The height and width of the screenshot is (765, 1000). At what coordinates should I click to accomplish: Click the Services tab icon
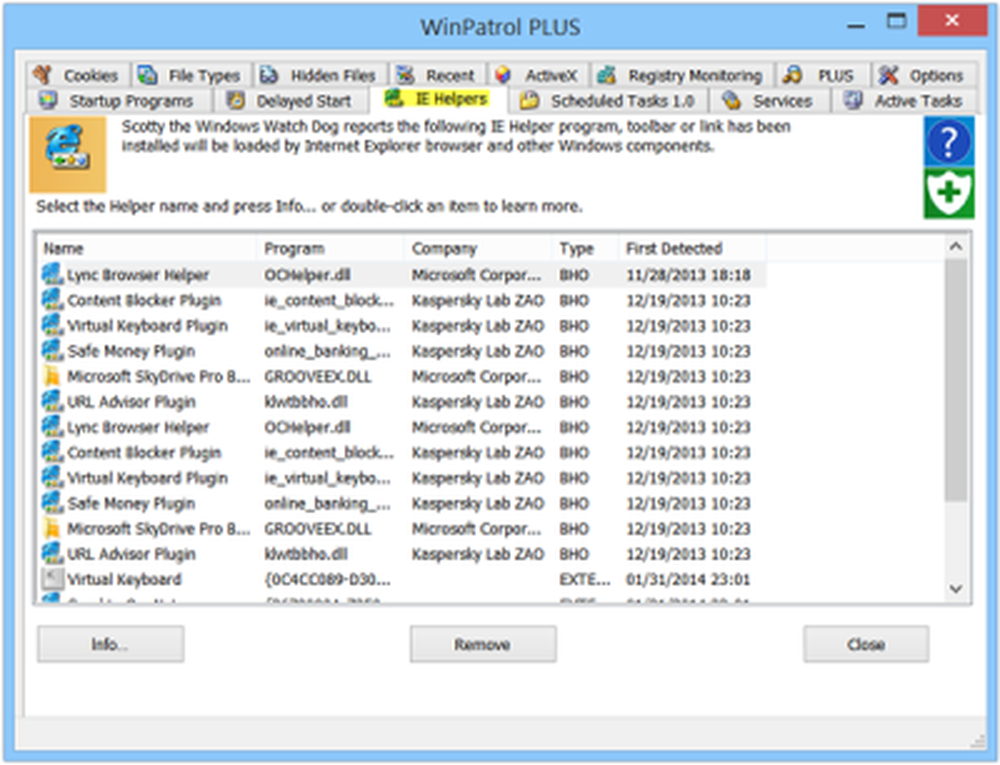[732, 101]
